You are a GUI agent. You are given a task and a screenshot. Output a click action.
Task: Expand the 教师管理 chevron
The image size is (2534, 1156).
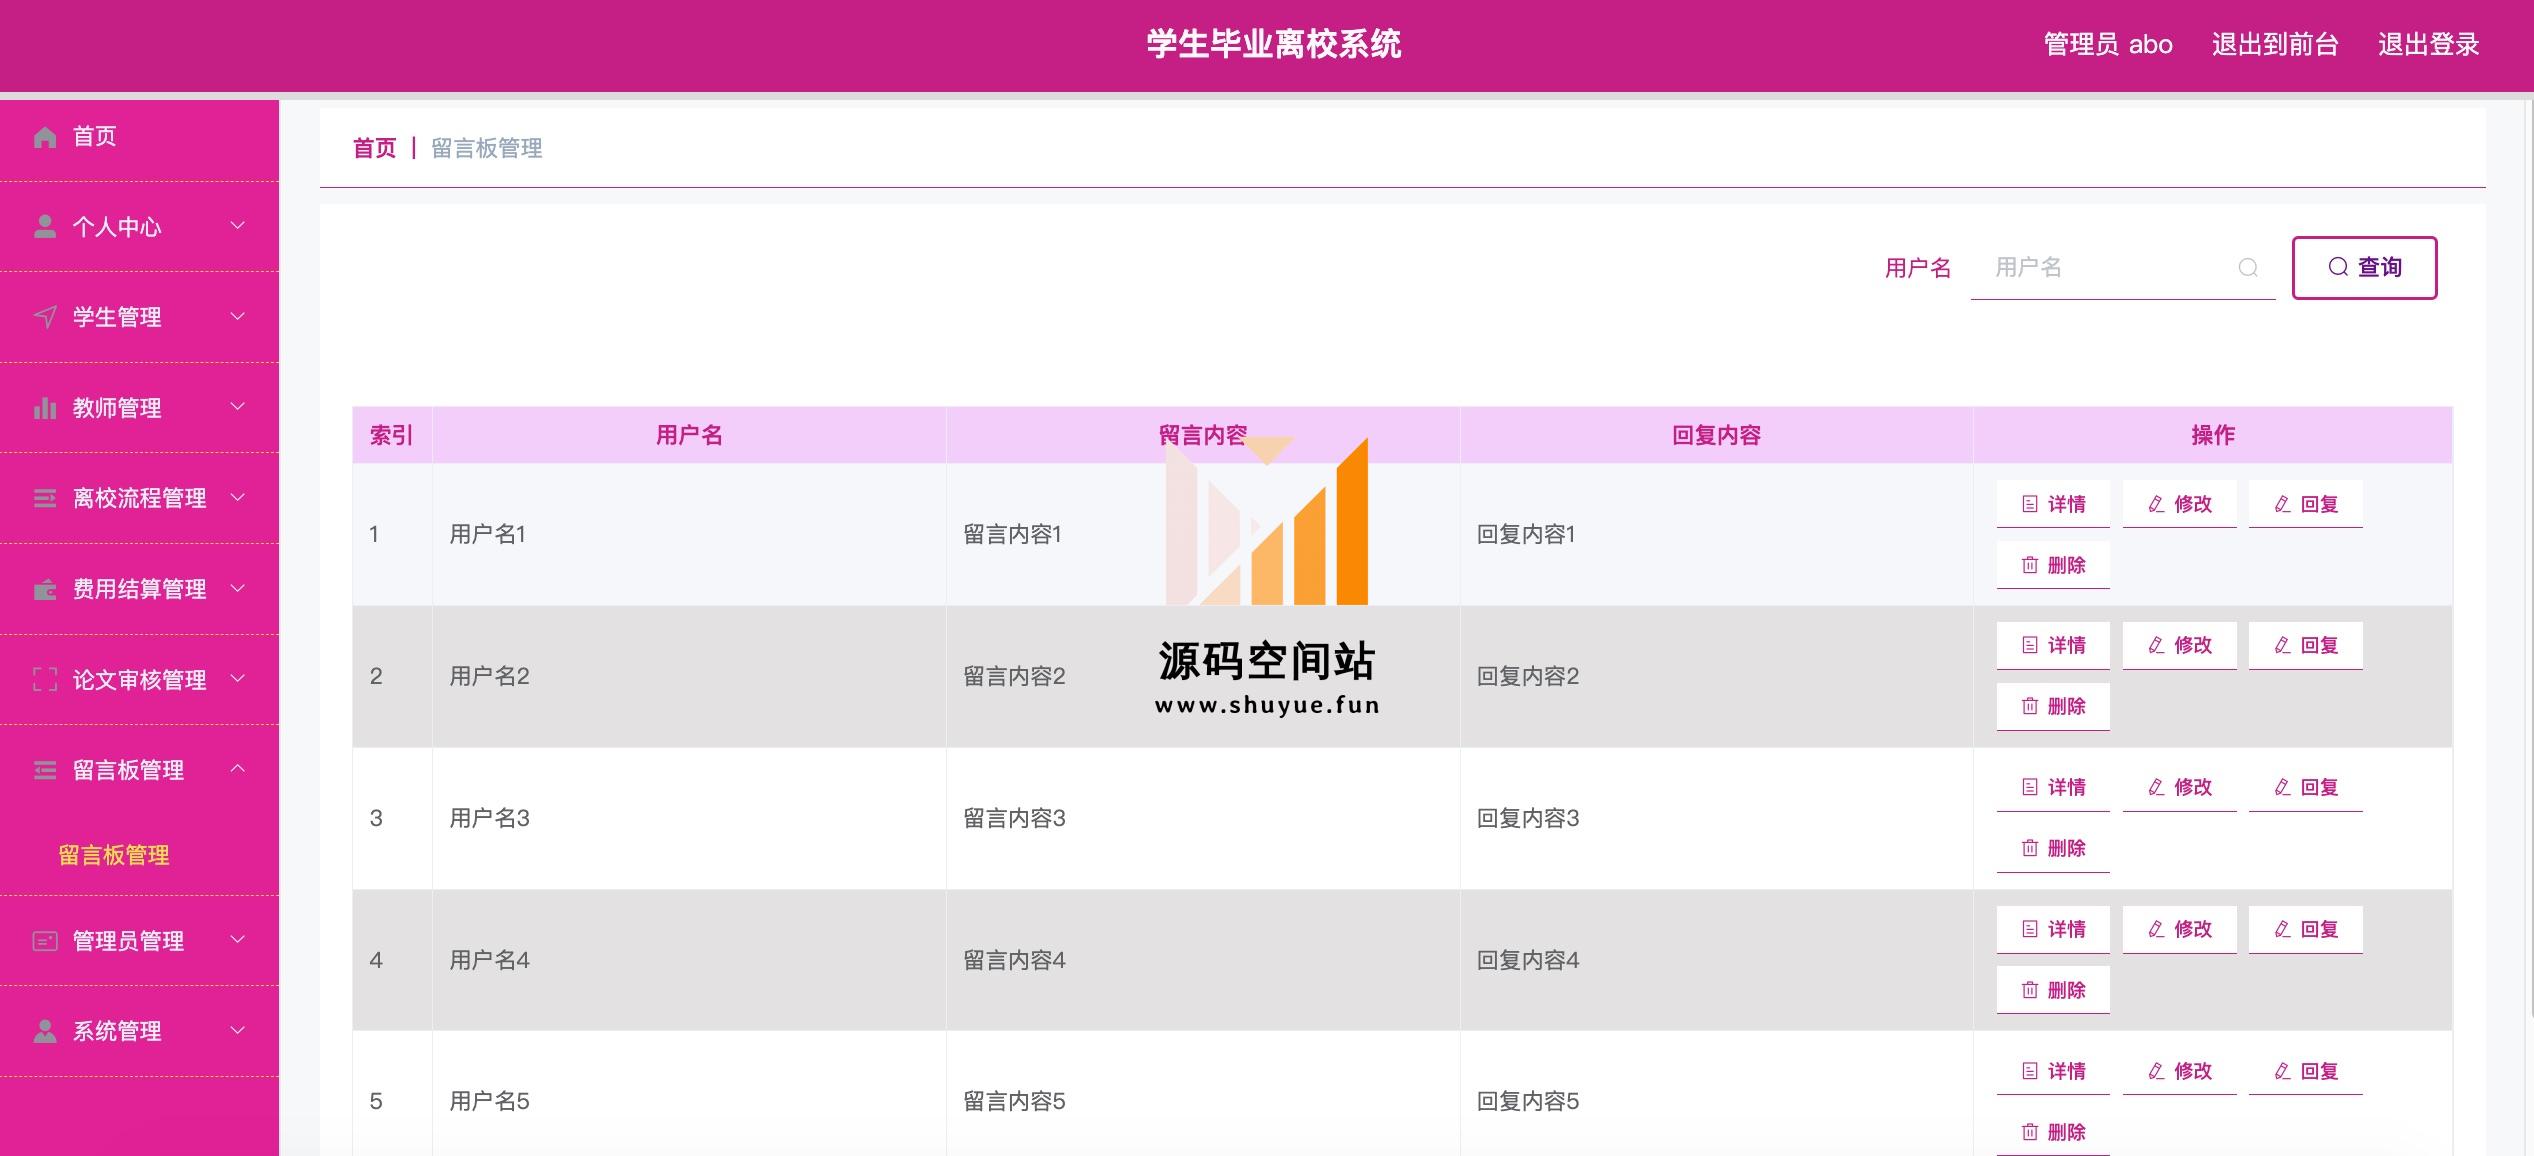click(238, 407)
